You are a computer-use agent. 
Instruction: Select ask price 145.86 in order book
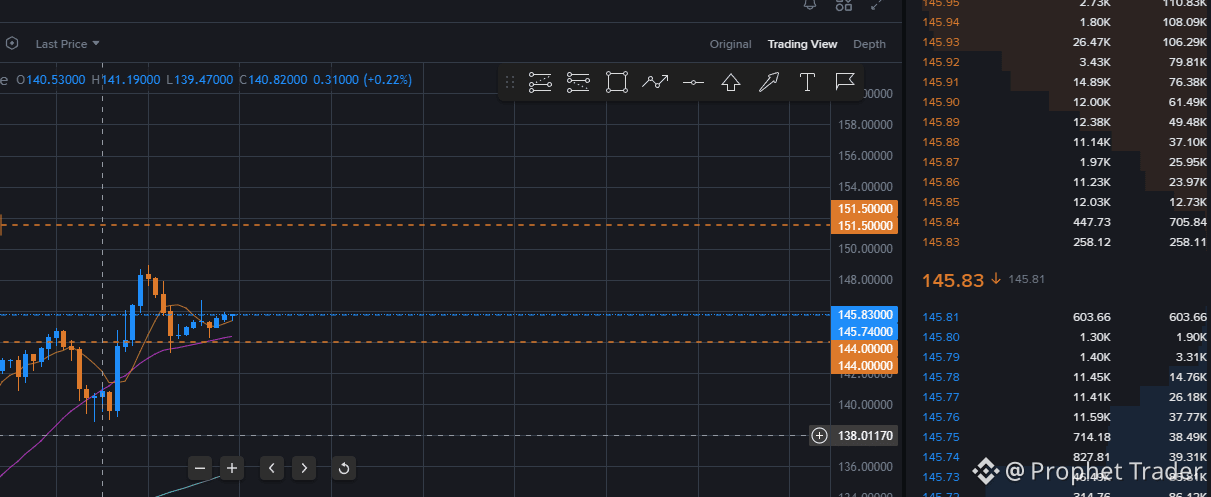point(940,182)
